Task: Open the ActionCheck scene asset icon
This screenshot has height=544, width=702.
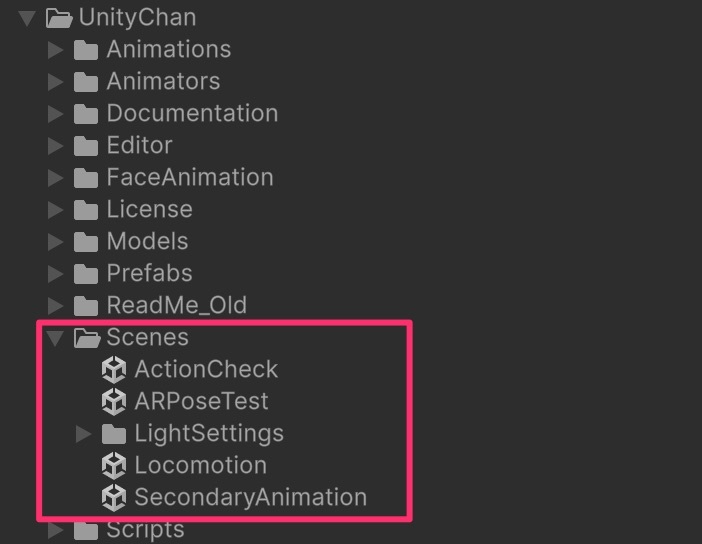Action: point(114,369)
